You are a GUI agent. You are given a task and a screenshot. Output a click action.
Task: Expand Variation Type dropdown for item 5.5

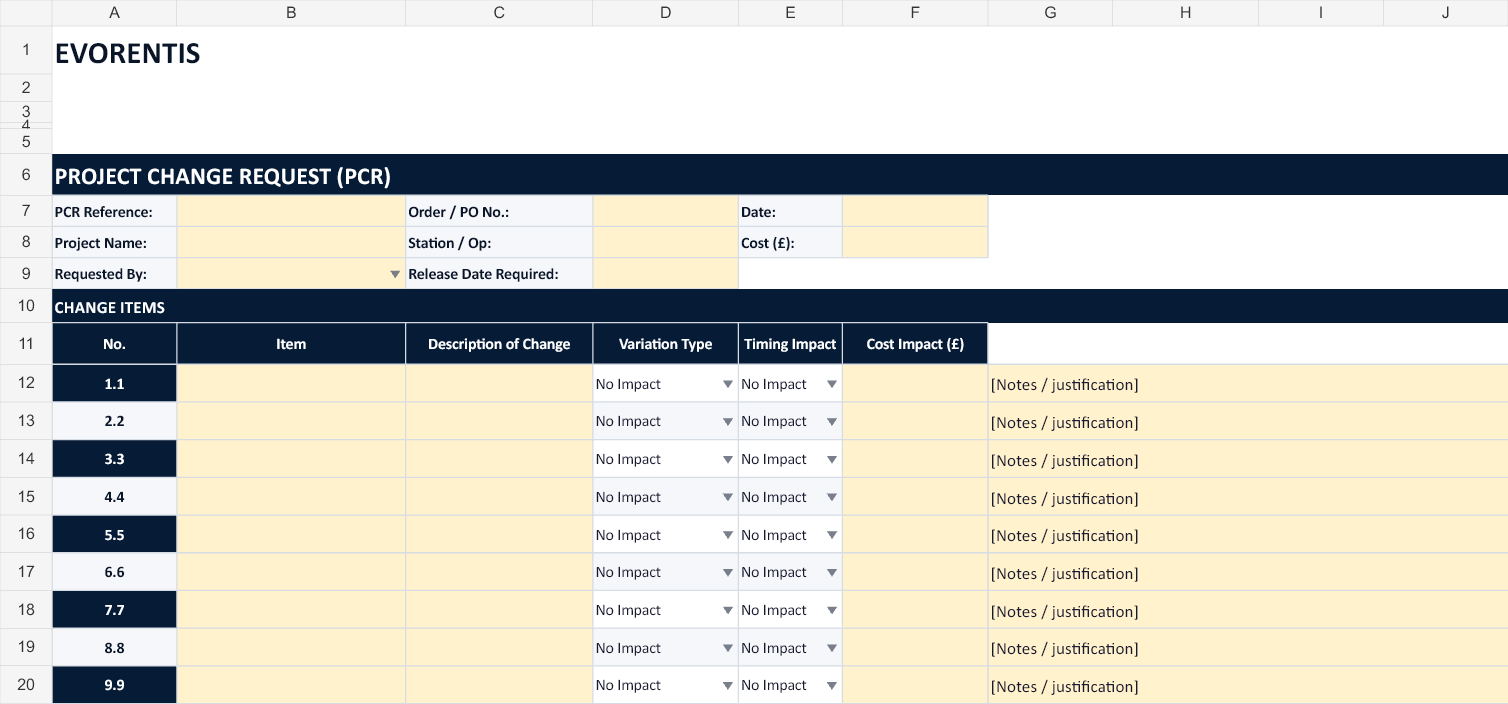[x=728, y=536]
